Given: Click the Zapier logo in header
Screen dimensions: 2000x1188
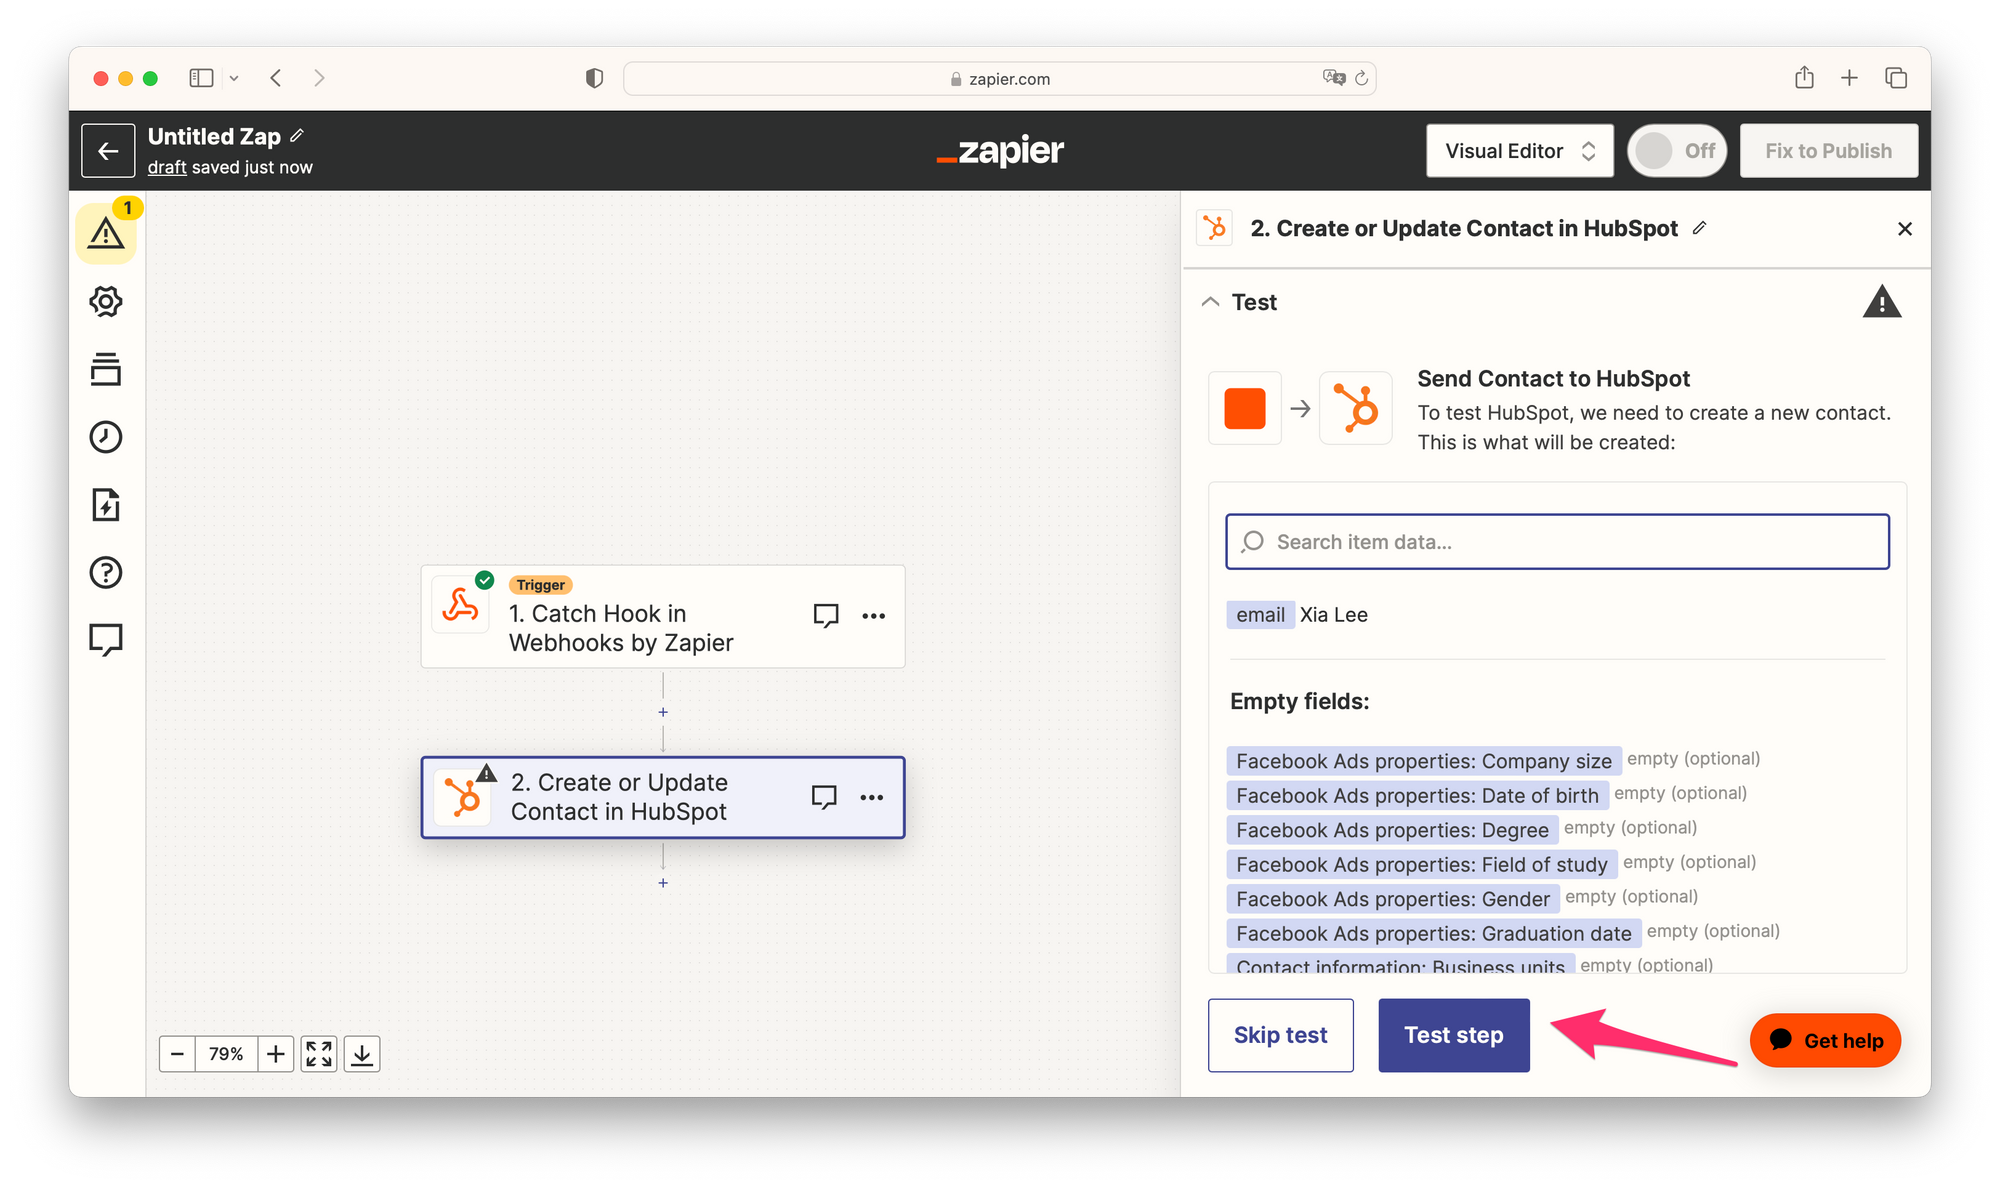Looking at the screenshot, I should (x=1000, y=151).
